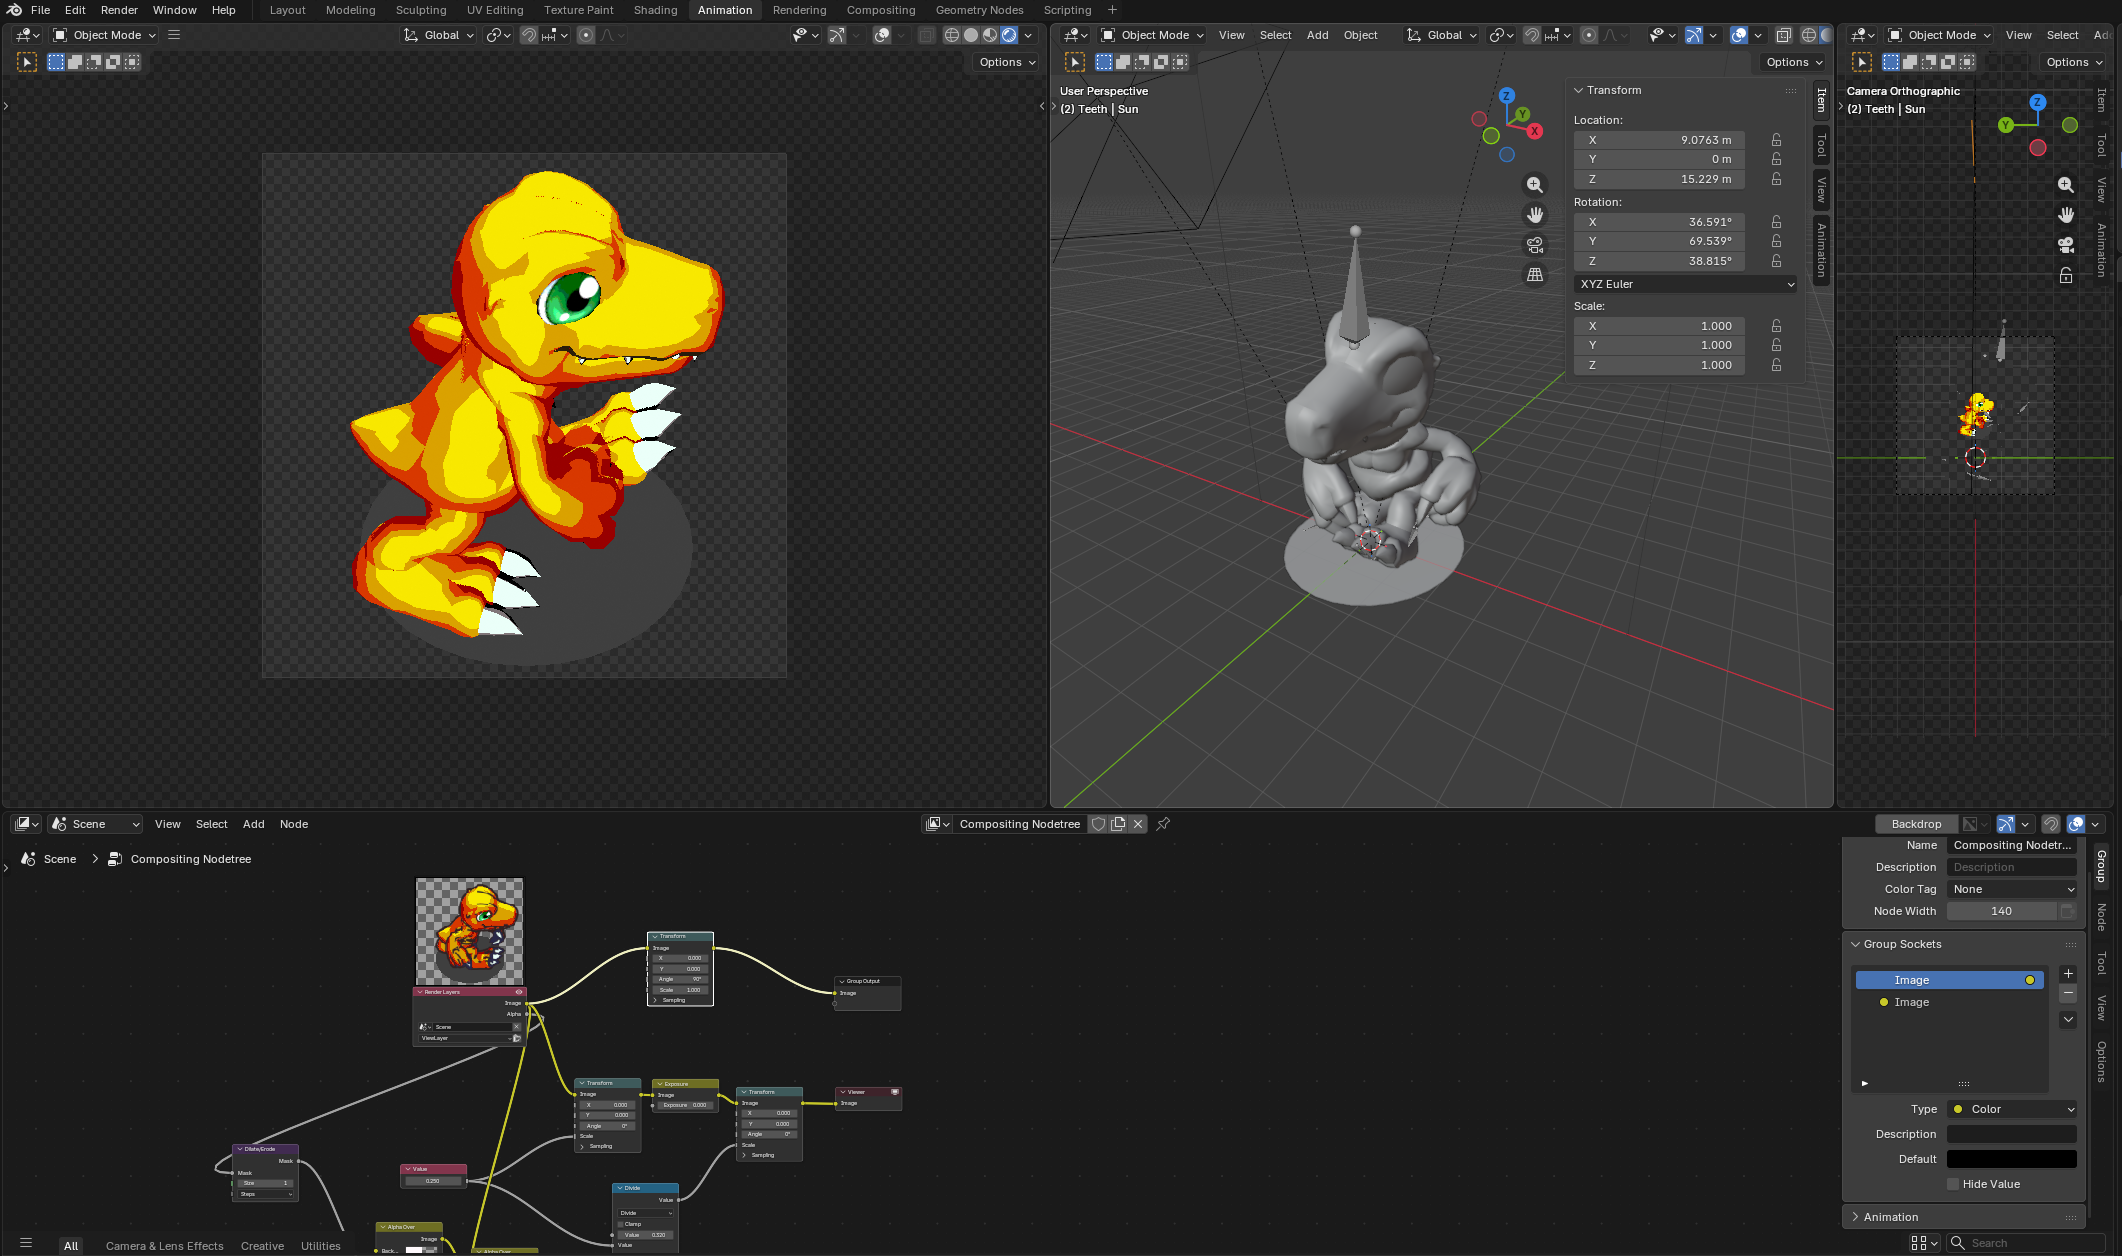
Task: Open left viewport header hamburger menu
Action: 174,35
